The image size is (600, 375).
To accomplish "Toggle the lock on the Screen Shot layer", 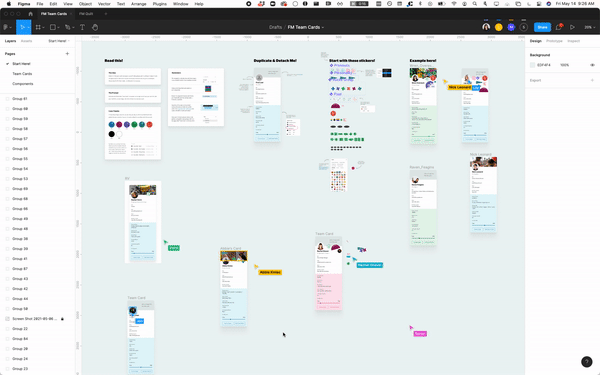I will click(x=62, y=319).
